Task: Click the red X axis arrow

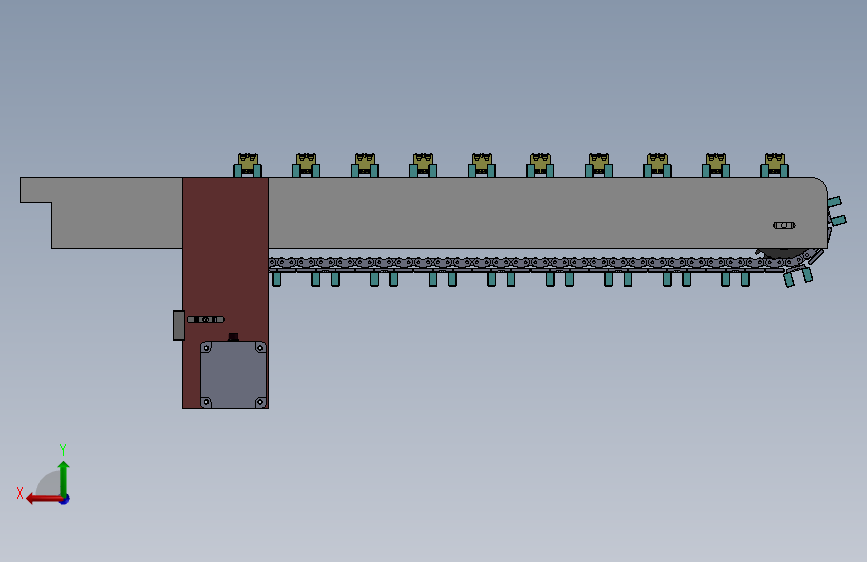Action: (x=43, y=499)
